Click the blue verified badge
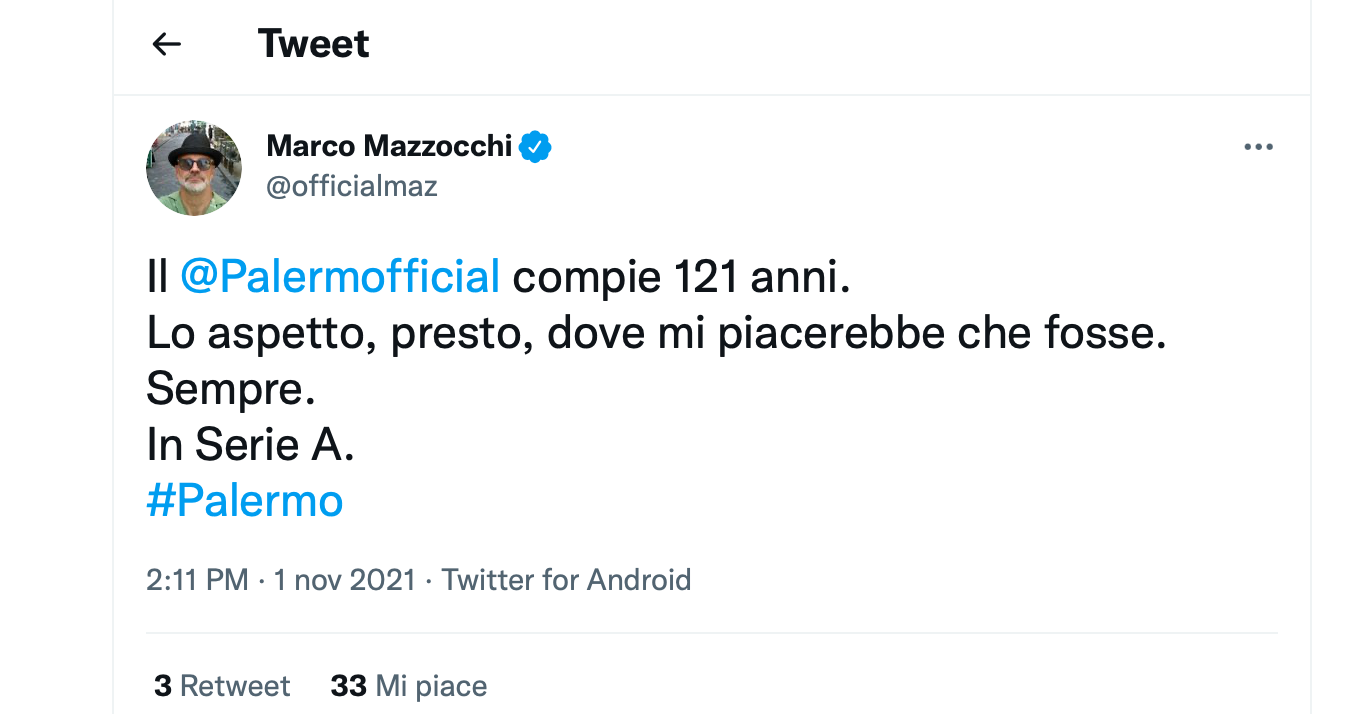Image resolution: width=1366 pixels, height=714 pixels. [x=536, y=147]
